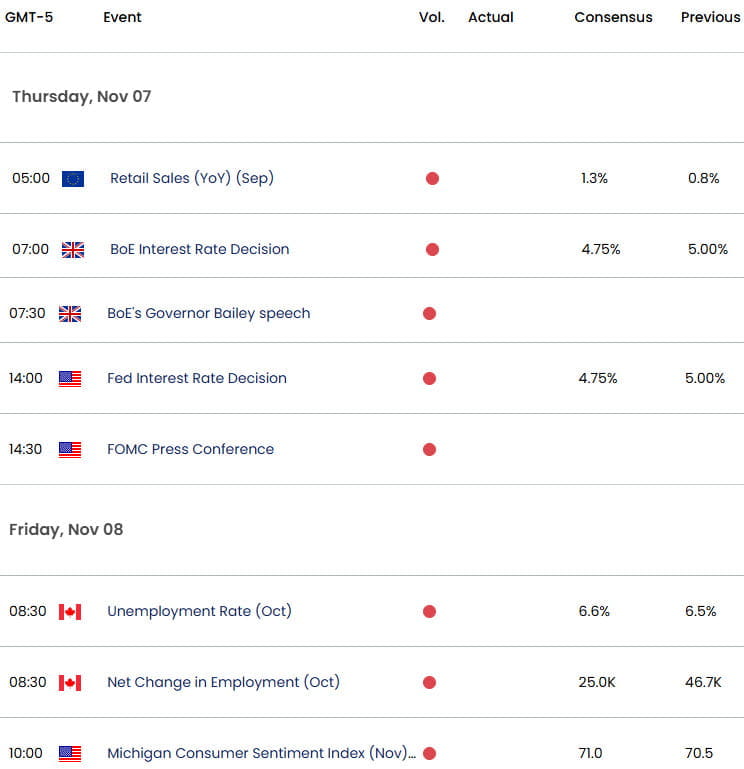The image size is (744, 769).
Task: Click the Vol. column header
Action: point(432,17)
